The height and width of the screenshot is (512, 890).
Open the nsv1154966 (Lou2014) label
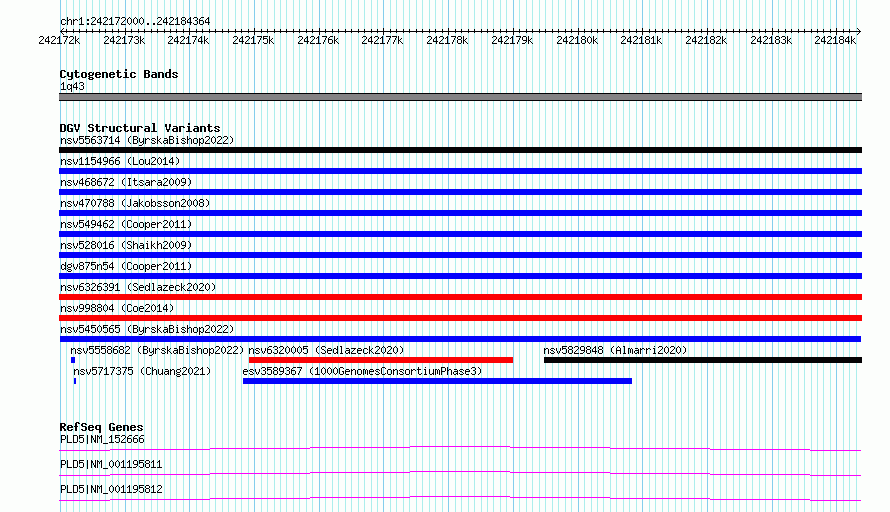coord(120,161)
